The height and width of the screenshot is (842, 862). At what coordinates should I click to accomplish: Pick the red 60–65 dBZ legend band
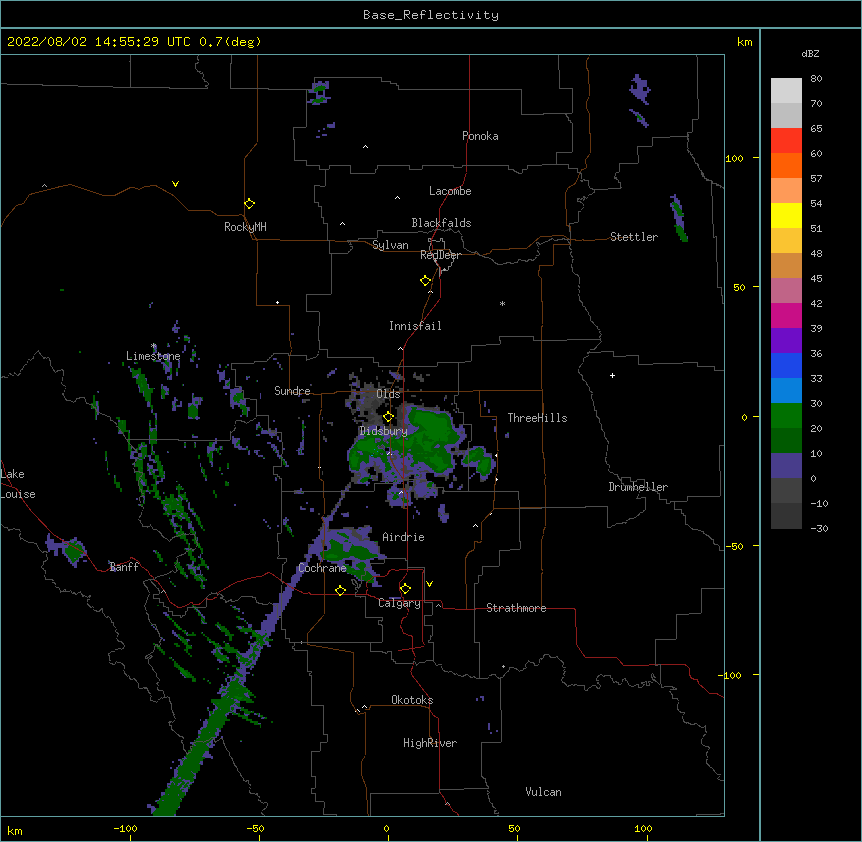click(786, 140)
